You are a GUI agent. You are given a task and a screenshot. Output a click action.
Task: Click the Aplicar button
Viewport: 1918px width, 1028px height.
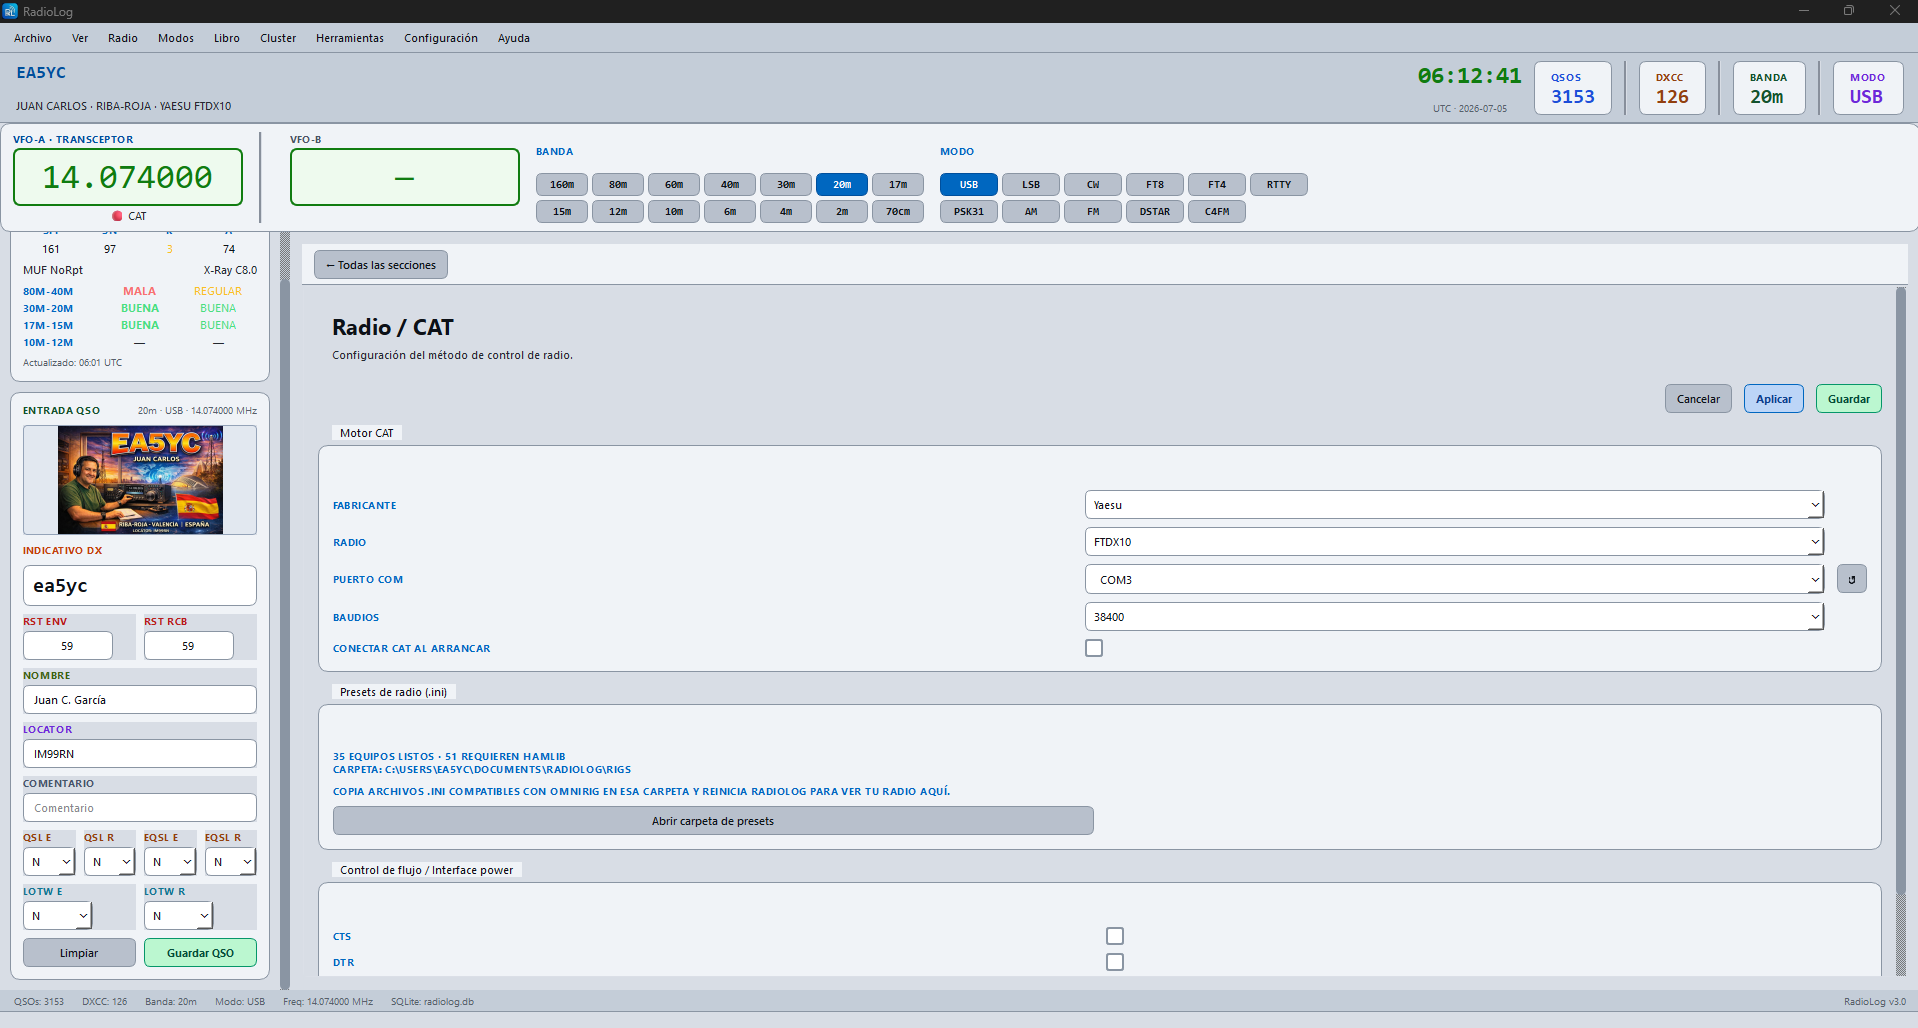tap(1774, 399)
